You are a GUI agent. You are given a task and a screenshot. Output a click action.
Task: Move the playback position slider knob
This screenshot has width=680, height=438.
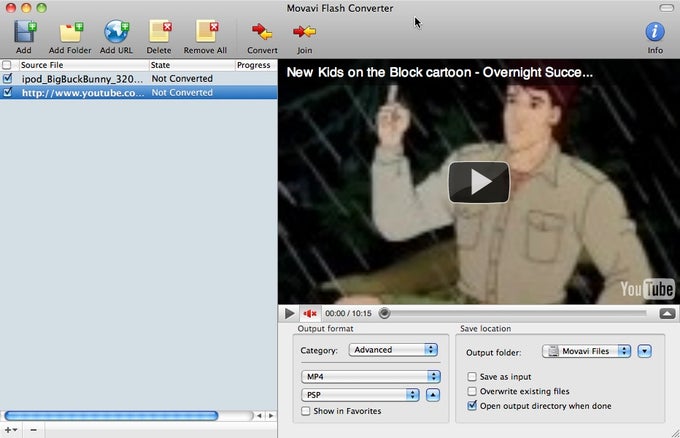[384, 313]
